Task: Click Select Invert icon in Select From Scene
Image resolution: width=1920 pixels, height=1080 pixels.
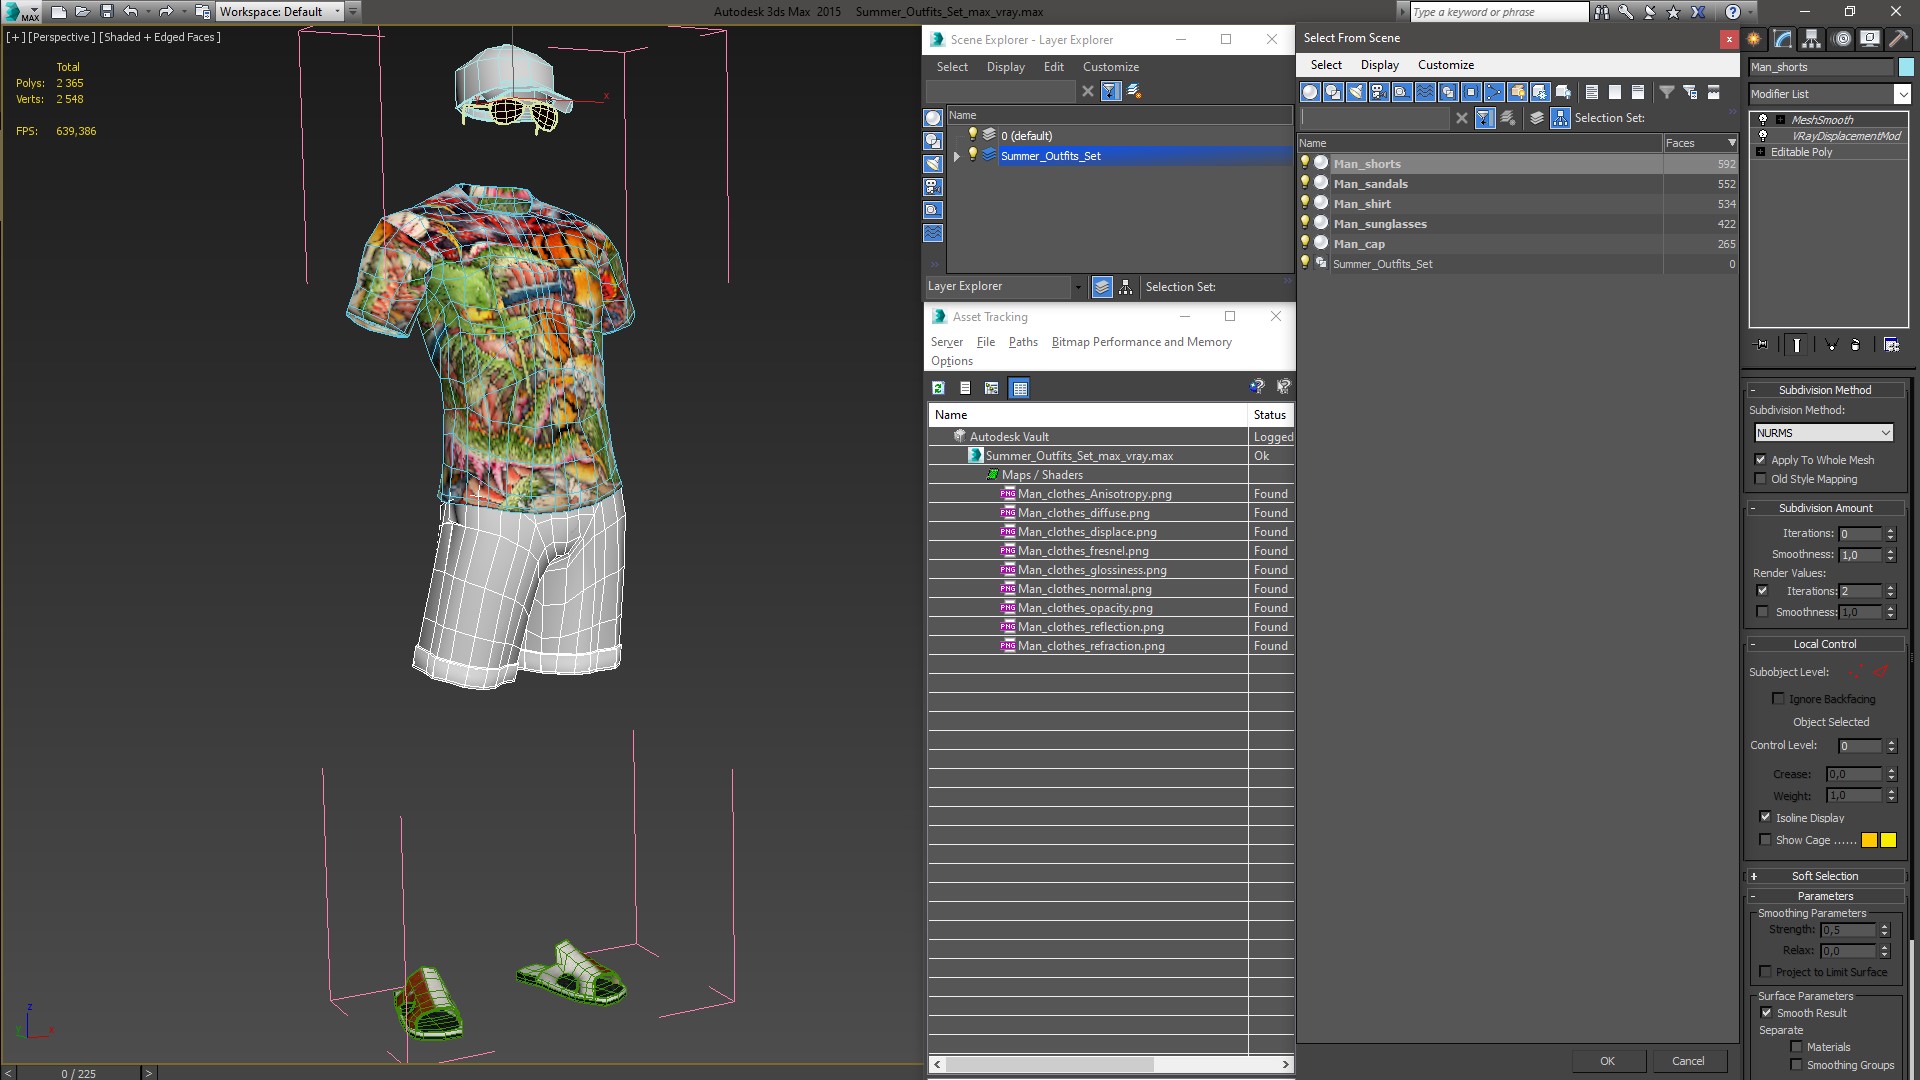Action: click(1638, 92)
